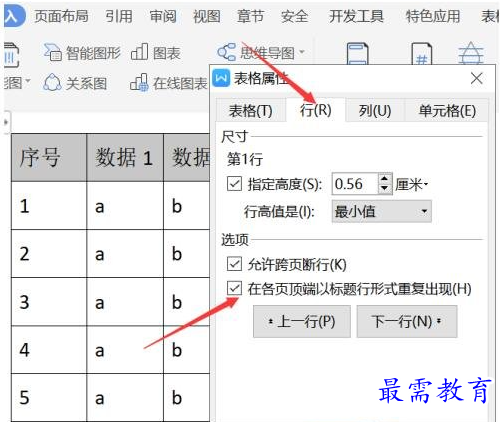Close the 表格属性 dialog
The width and height of the screenshot is (500, 422).
click(x=477, y=79)
